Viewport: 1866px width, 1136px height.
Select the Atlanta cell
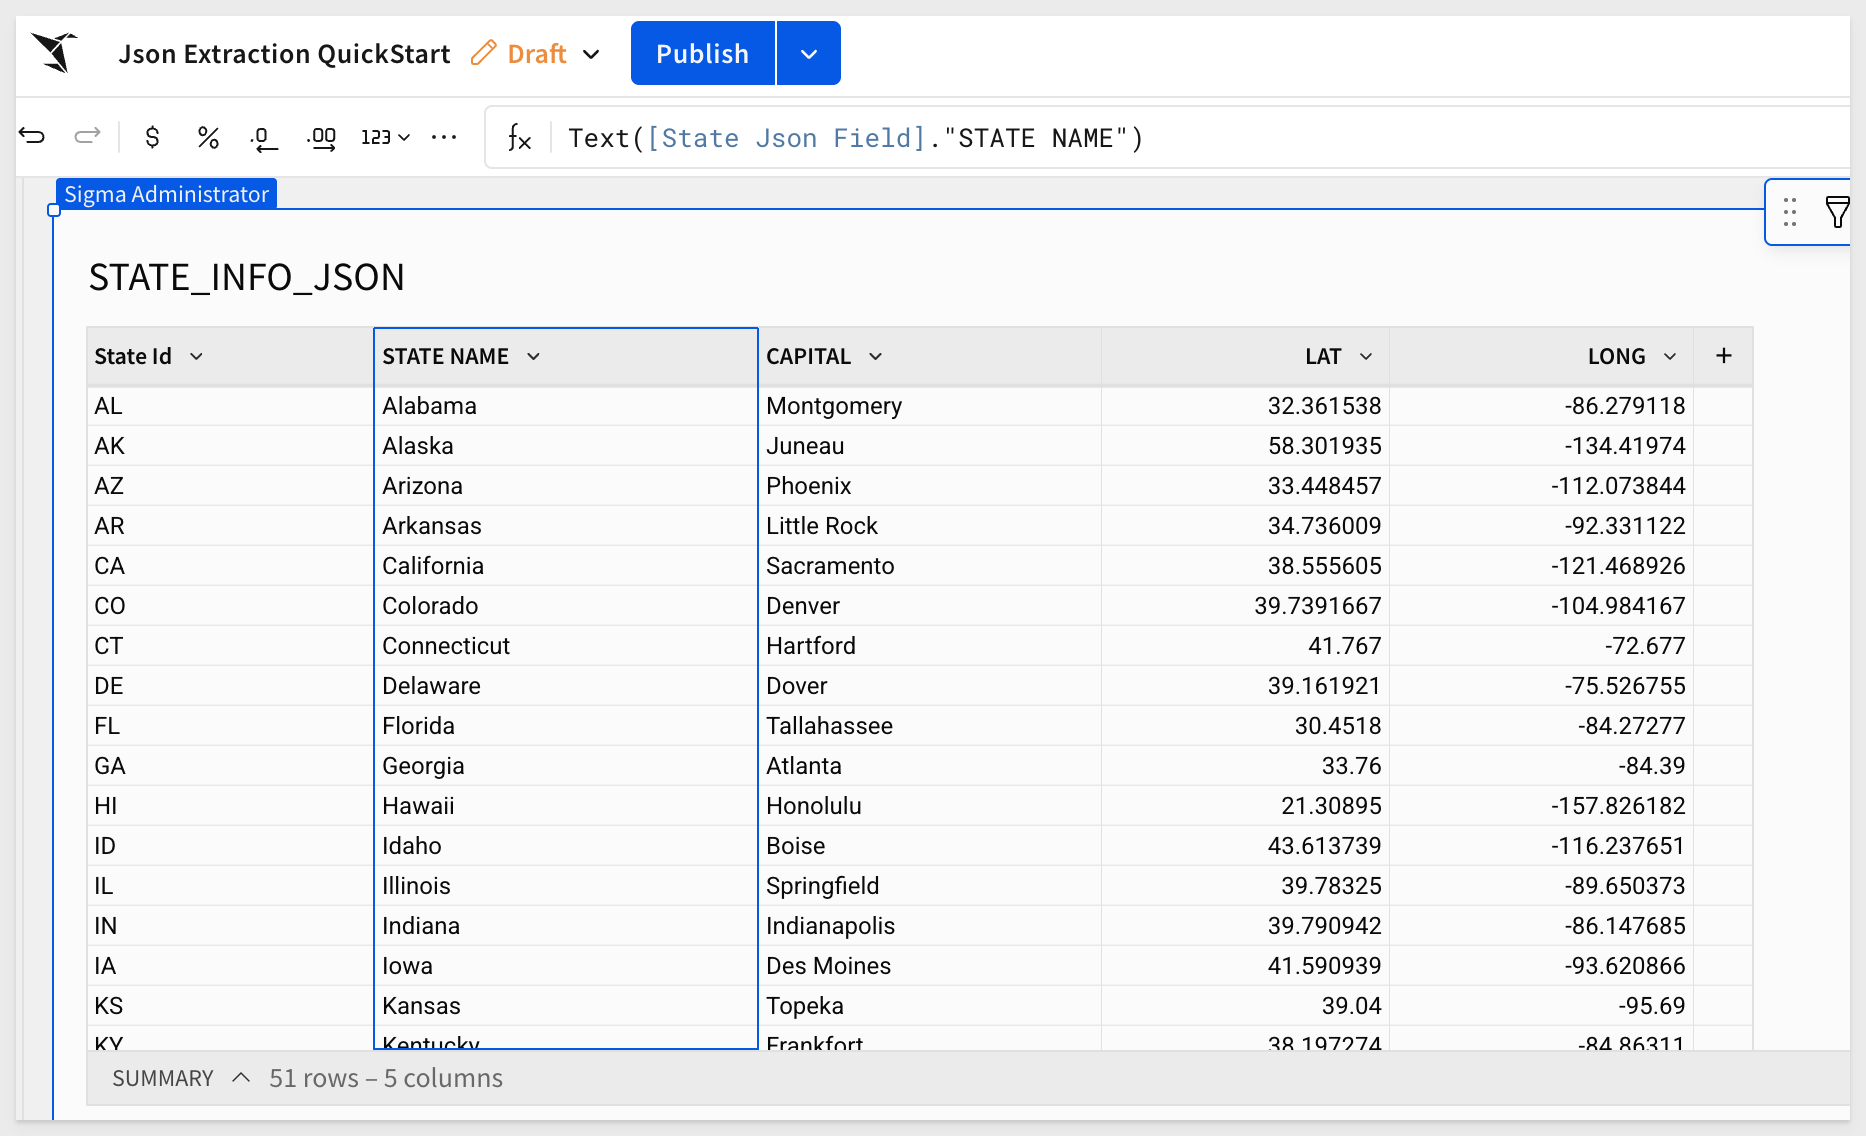[929, 766]
